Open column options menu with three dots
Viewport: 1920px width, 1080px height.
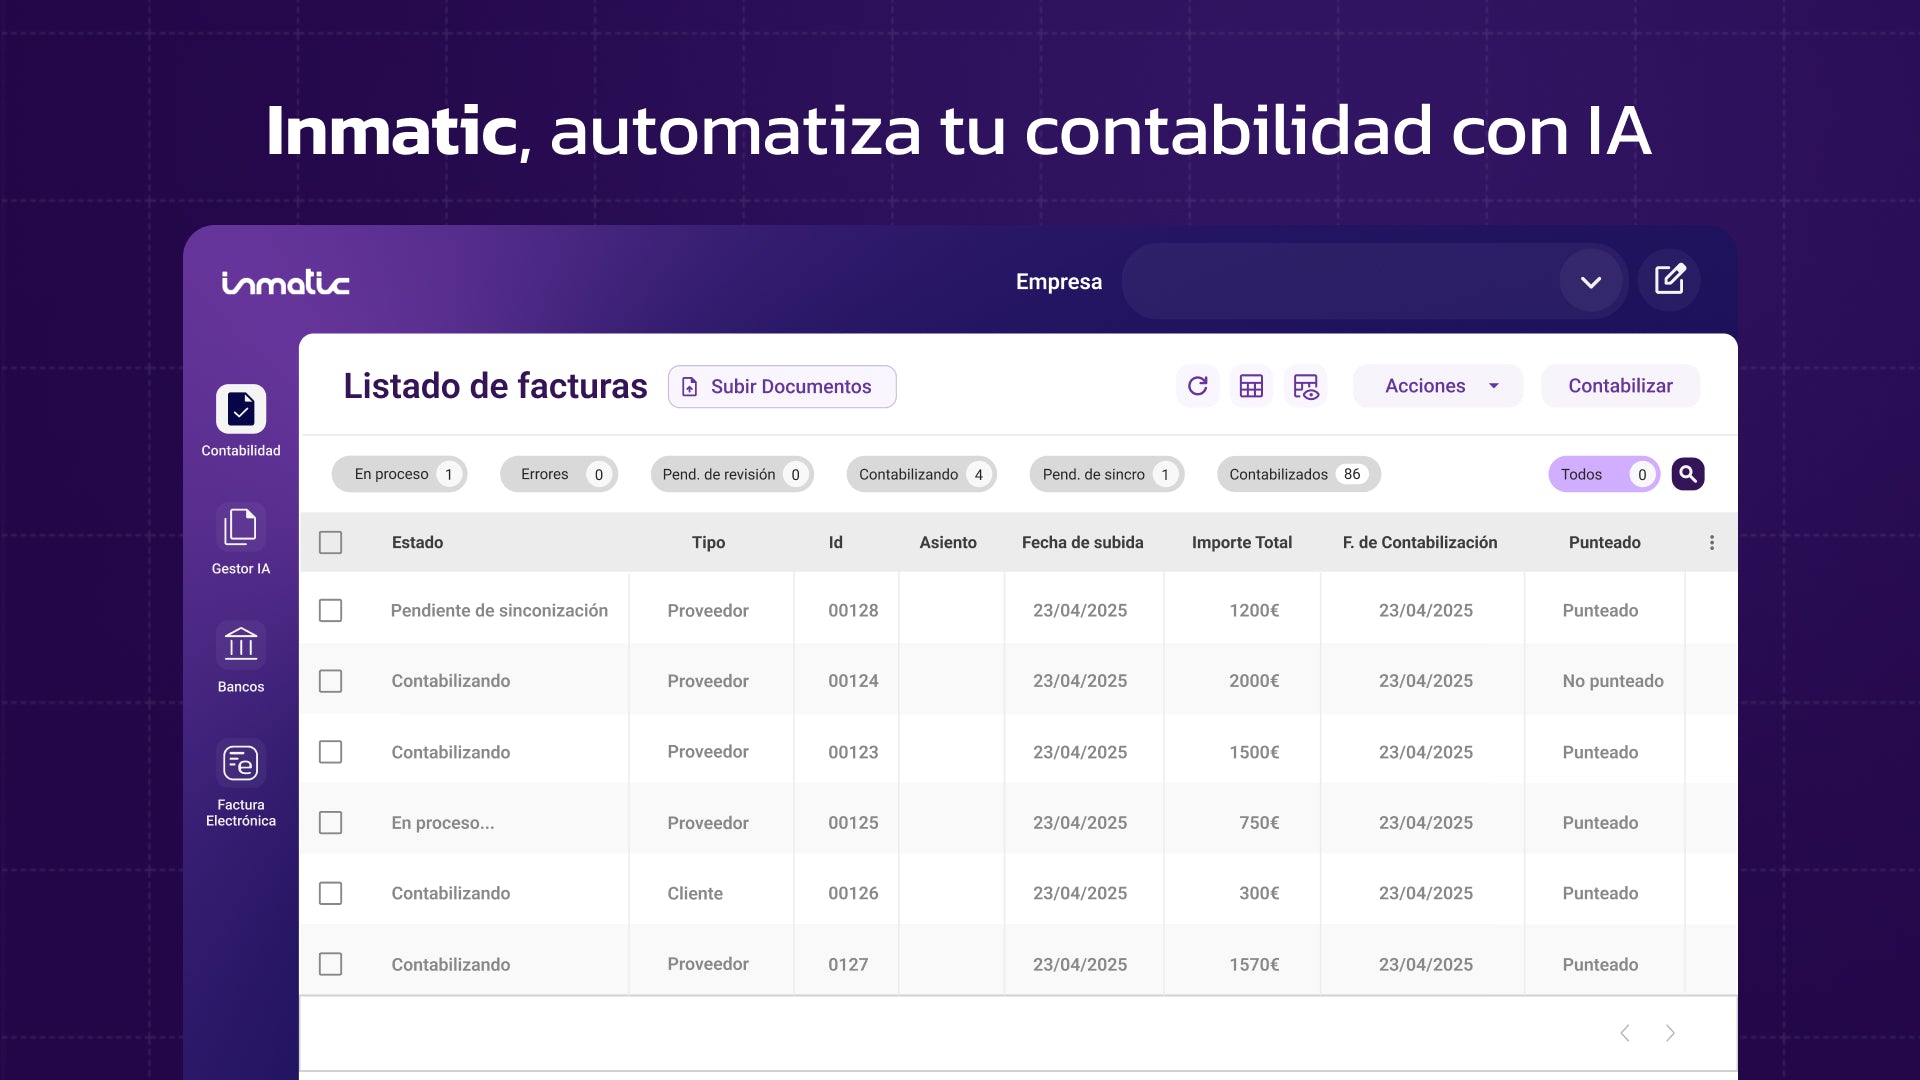coord(1711,542)
